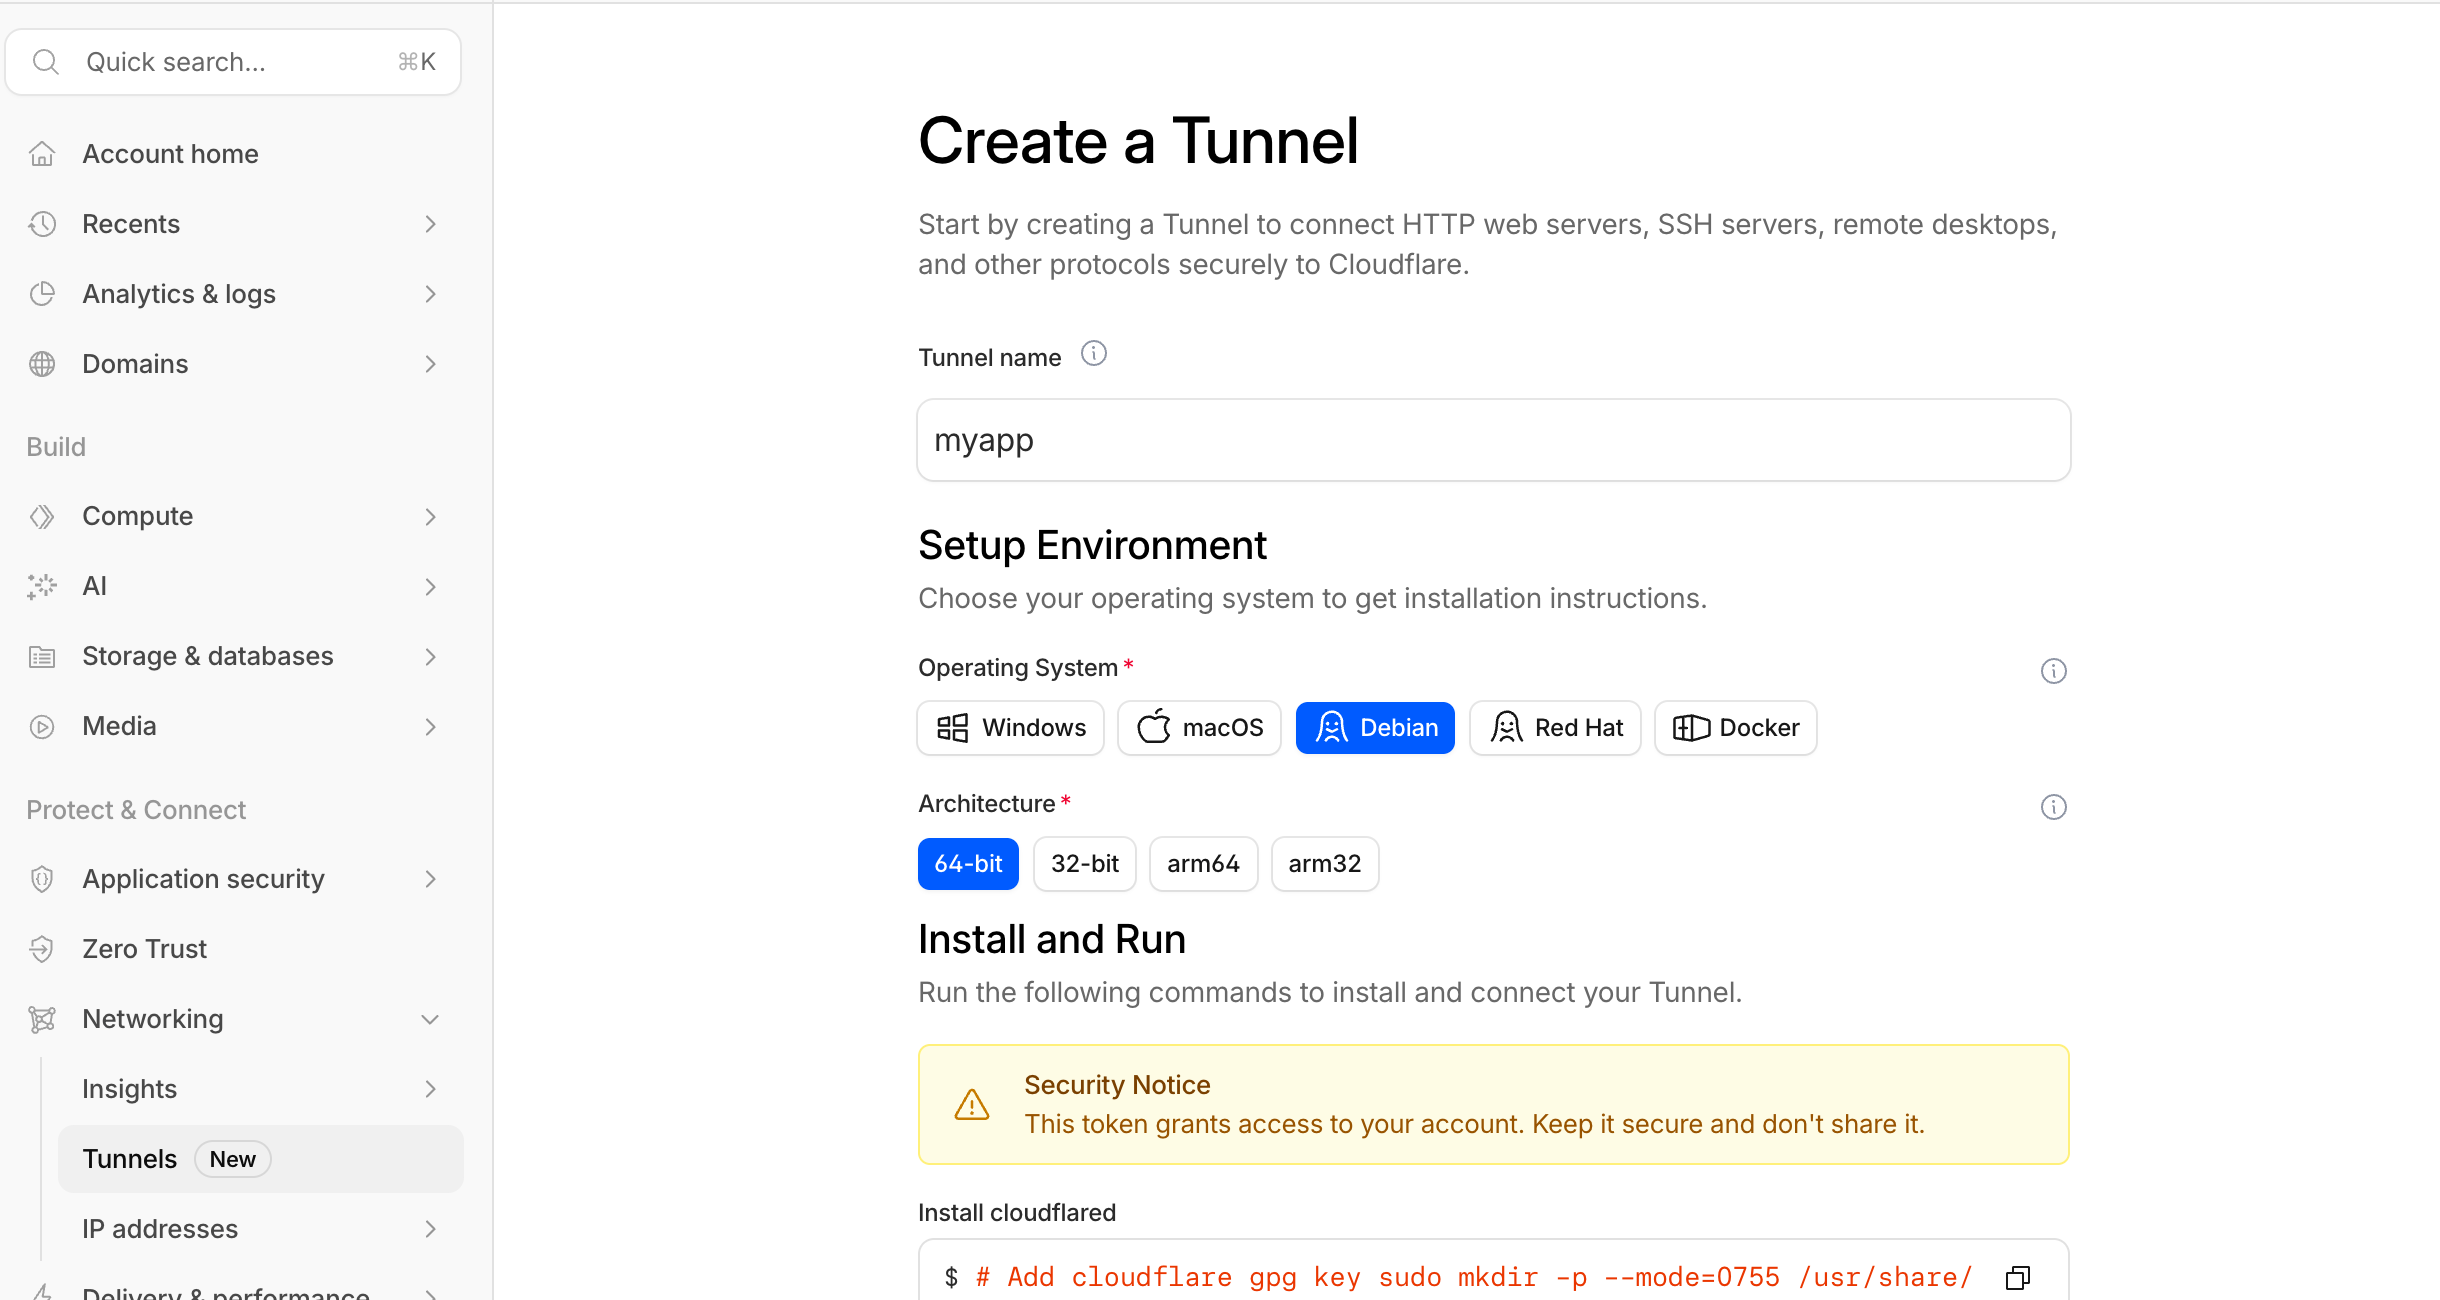Image resolution: width=2440 pixels, height=1300 pixels.
Task: Click the Security Notice warning icon
Action: pyautogui.click(x=972, y=1105)
